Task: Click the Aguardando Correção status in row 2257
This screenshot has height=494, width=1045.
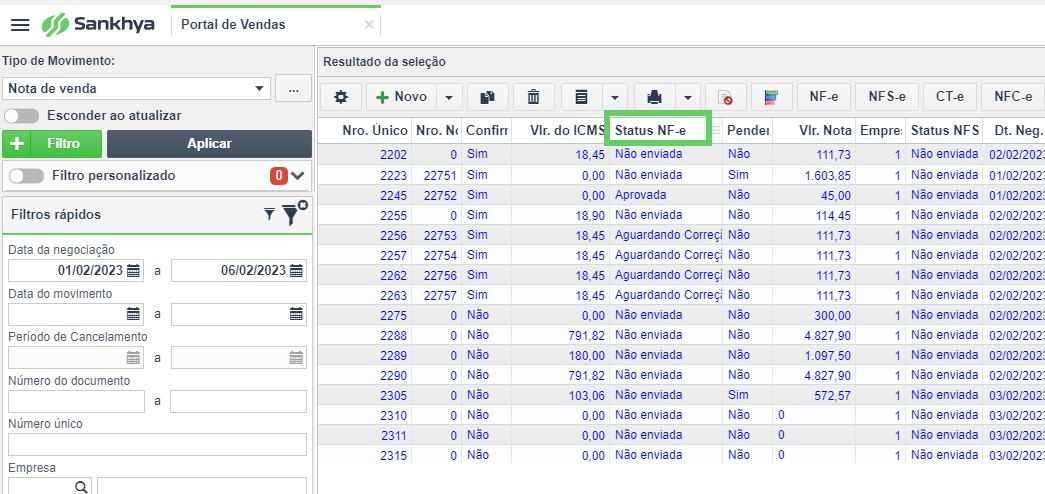Action: (668, 255)
